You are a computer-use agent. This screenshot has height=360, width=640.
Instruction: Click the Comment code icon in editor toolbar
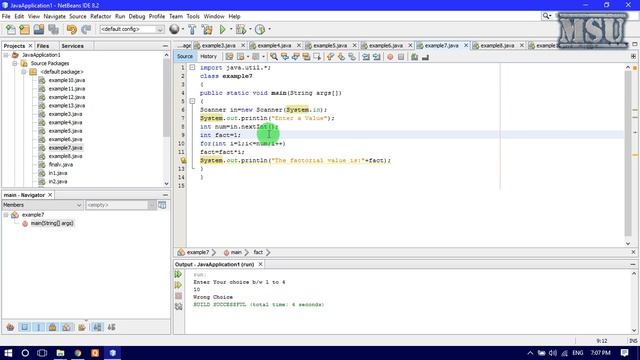414,57
